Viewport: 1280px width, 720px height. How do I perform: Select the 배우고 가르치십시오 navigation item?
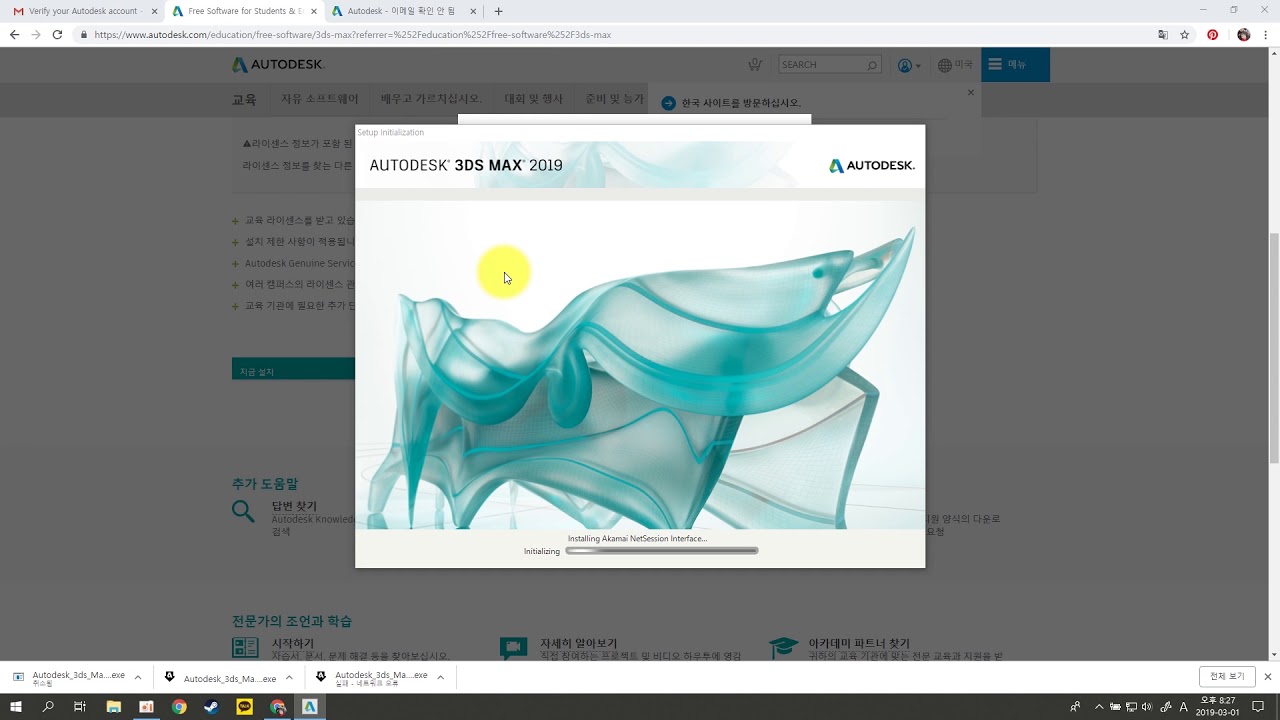[x=431, y=99]
